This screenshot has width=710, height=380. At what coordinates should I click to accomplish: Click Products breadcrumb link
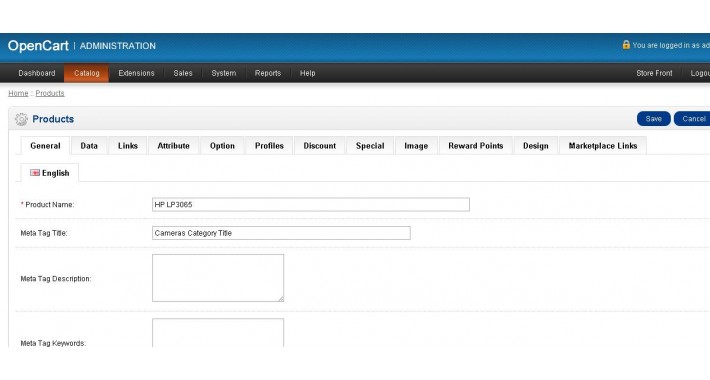click(x=50, y=93)
